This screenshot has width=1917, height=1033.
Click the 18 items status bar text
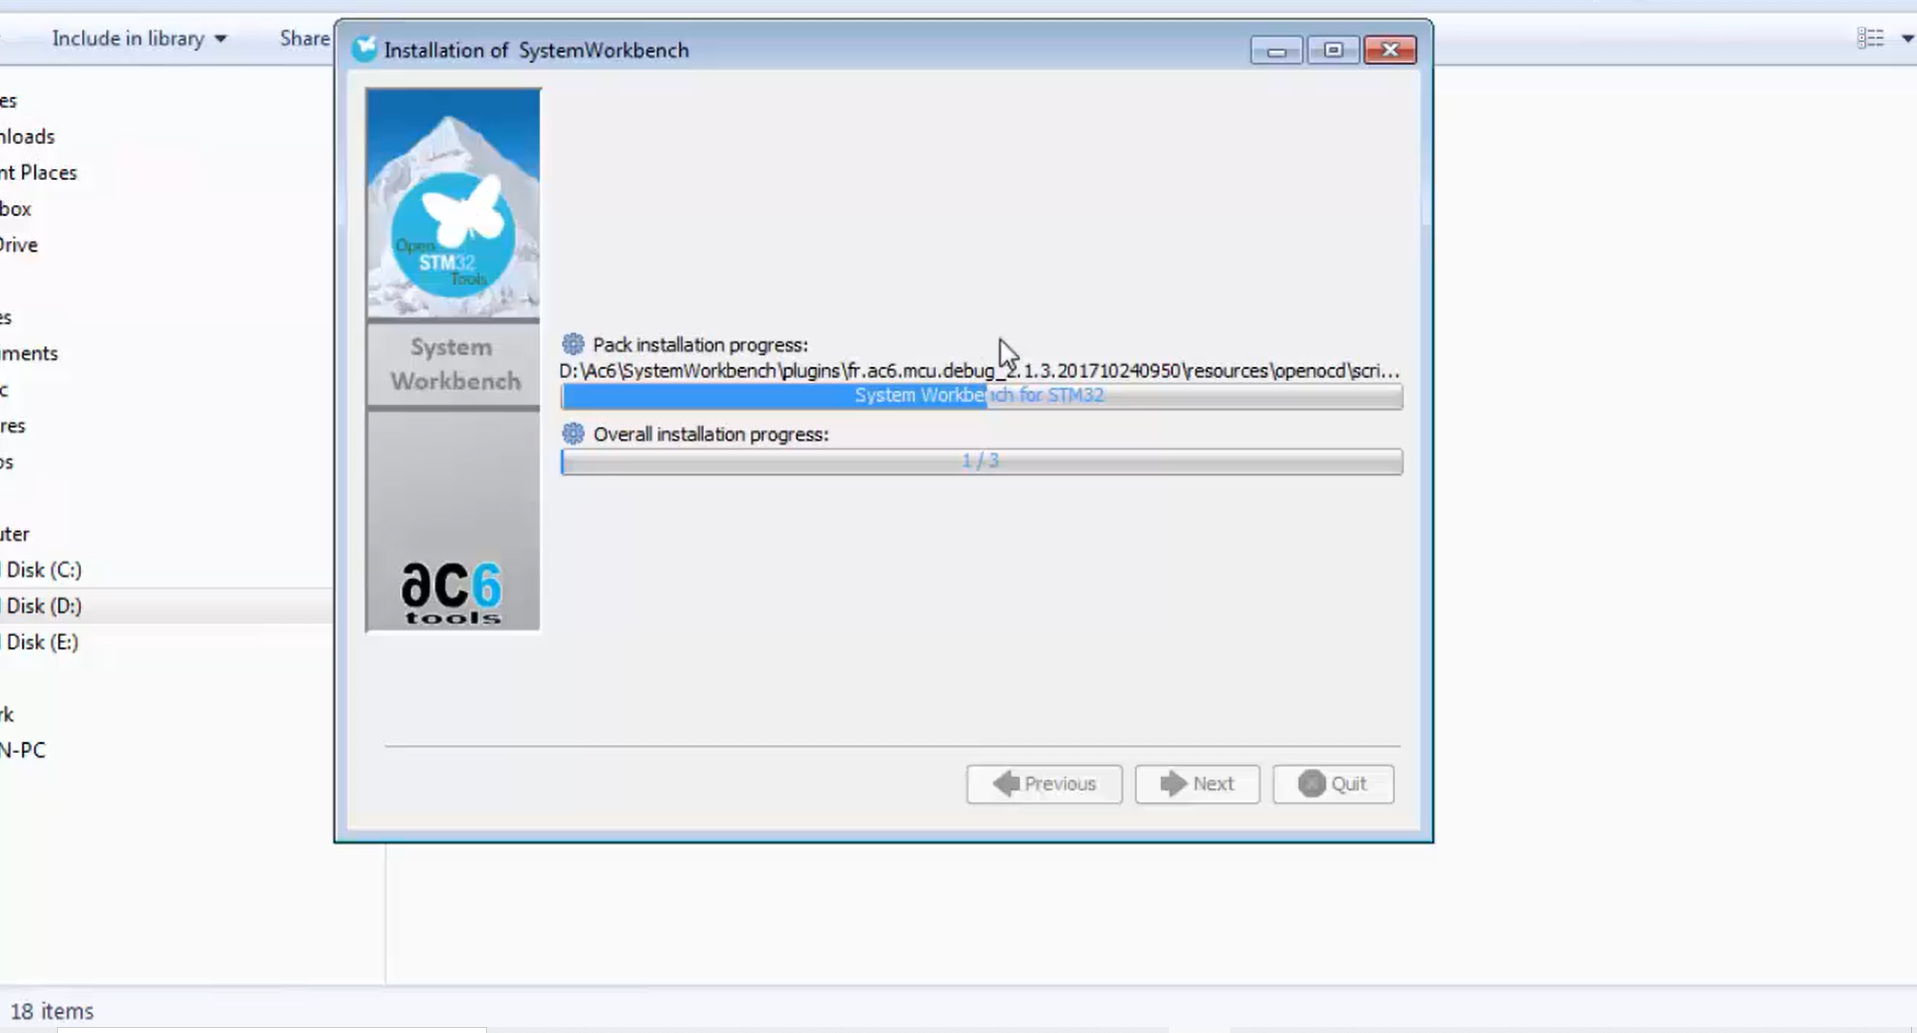click(52, 1011)
